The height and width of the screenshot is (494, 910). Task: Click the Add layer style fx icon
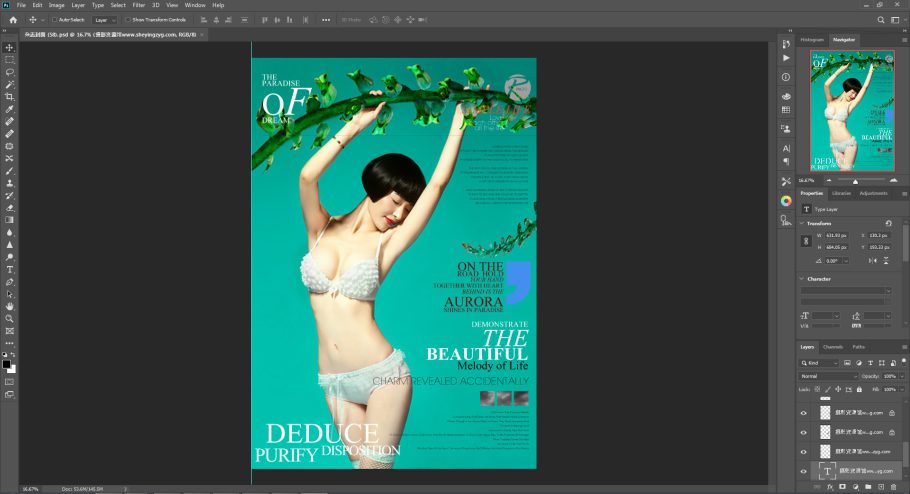pos(829,487)
